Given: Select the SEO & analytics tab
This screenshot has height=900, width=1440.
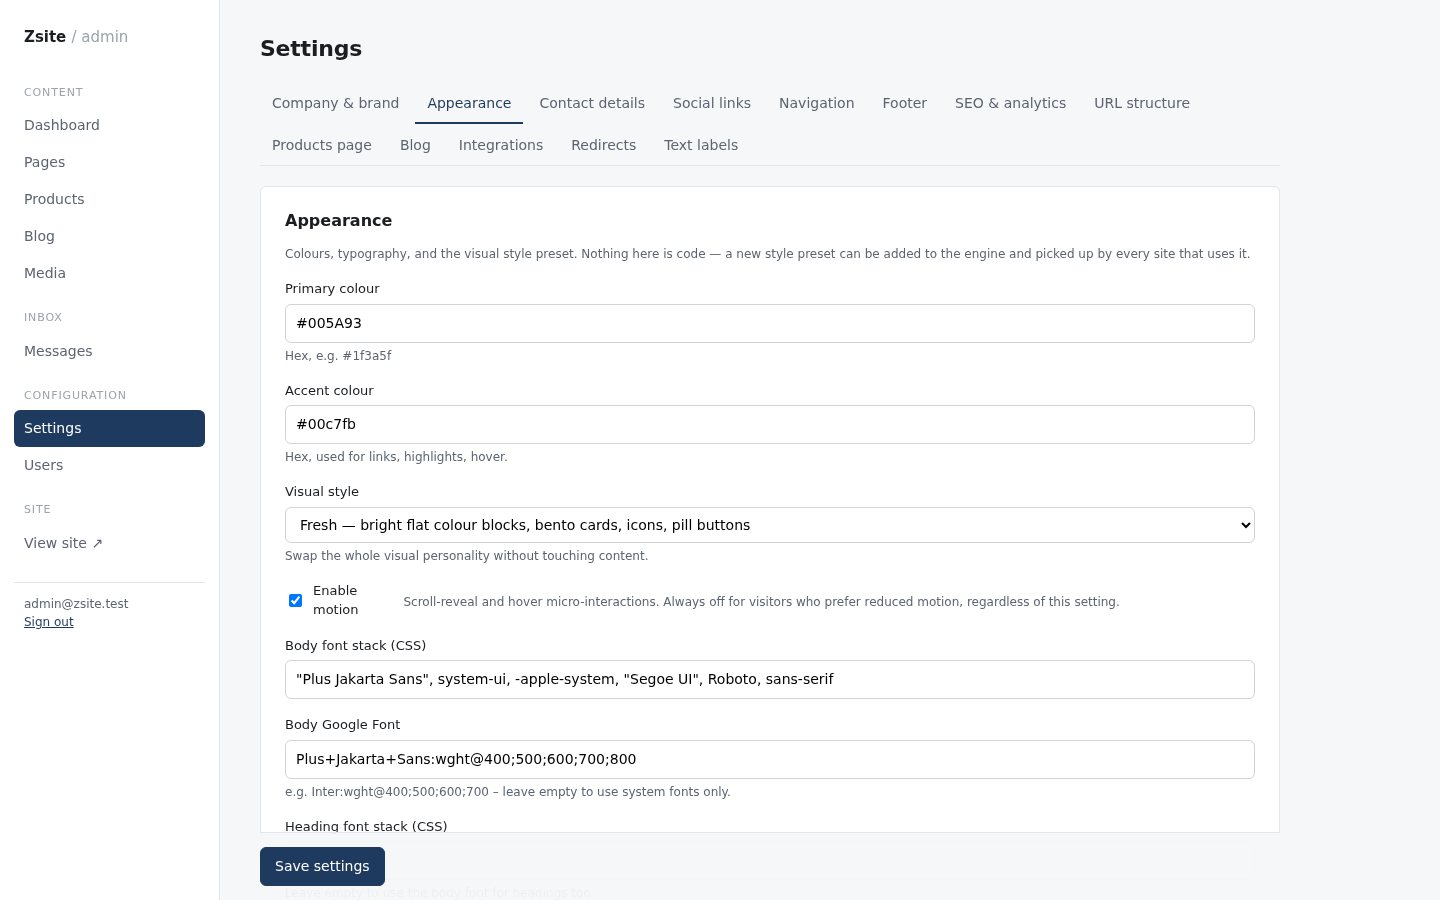Looking at the screenshot, I should pos(1010,103).
